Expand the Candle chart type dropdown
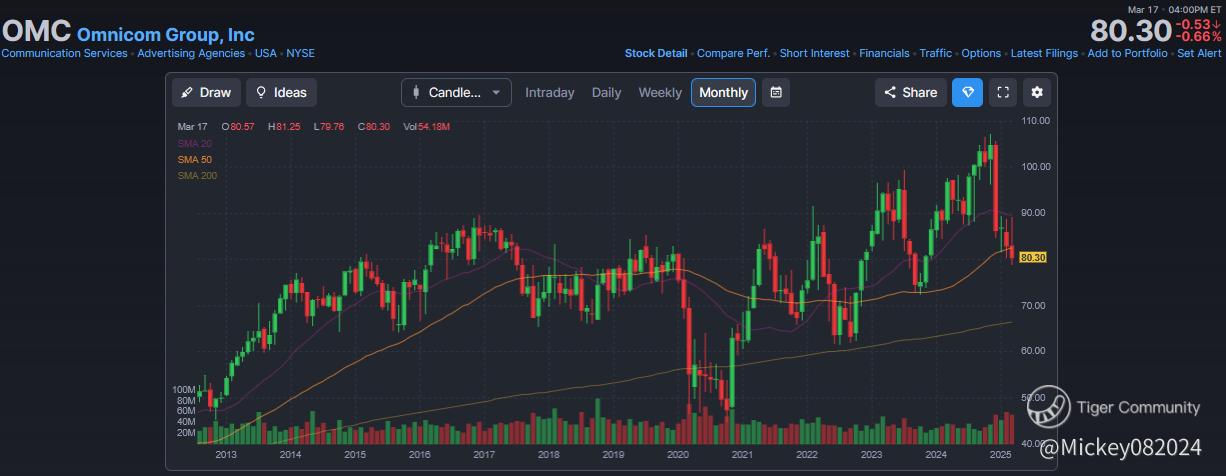This screenshot has width=1226, height=476. tap(456, 92)
